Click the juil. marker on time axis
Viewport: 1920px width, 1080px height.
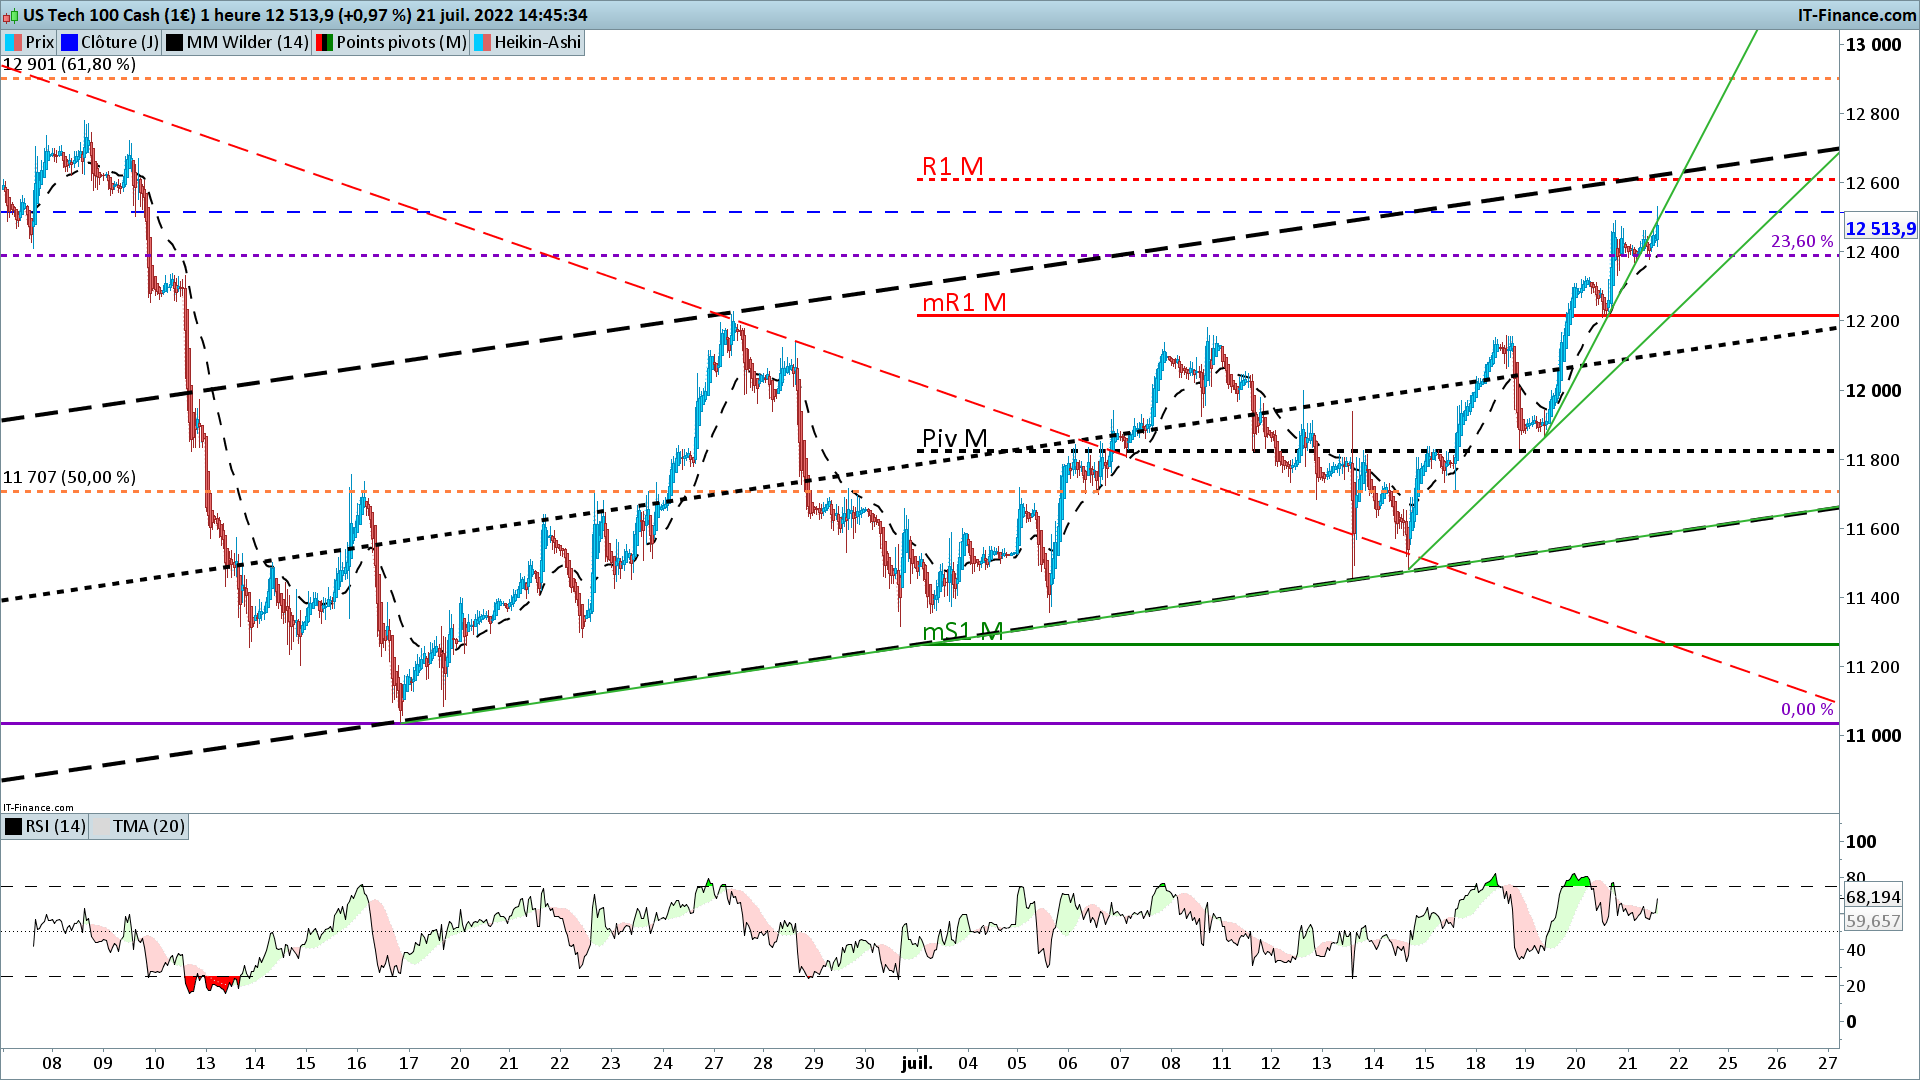(x=916, y=1063)
